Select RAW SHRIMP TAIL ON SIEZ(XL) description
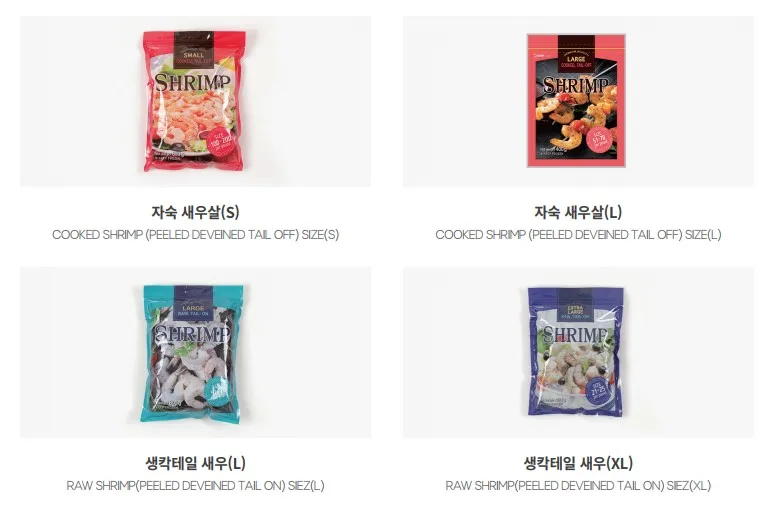Image resolution: width=768 pixels, height=505 pixels. click(578, 485)
